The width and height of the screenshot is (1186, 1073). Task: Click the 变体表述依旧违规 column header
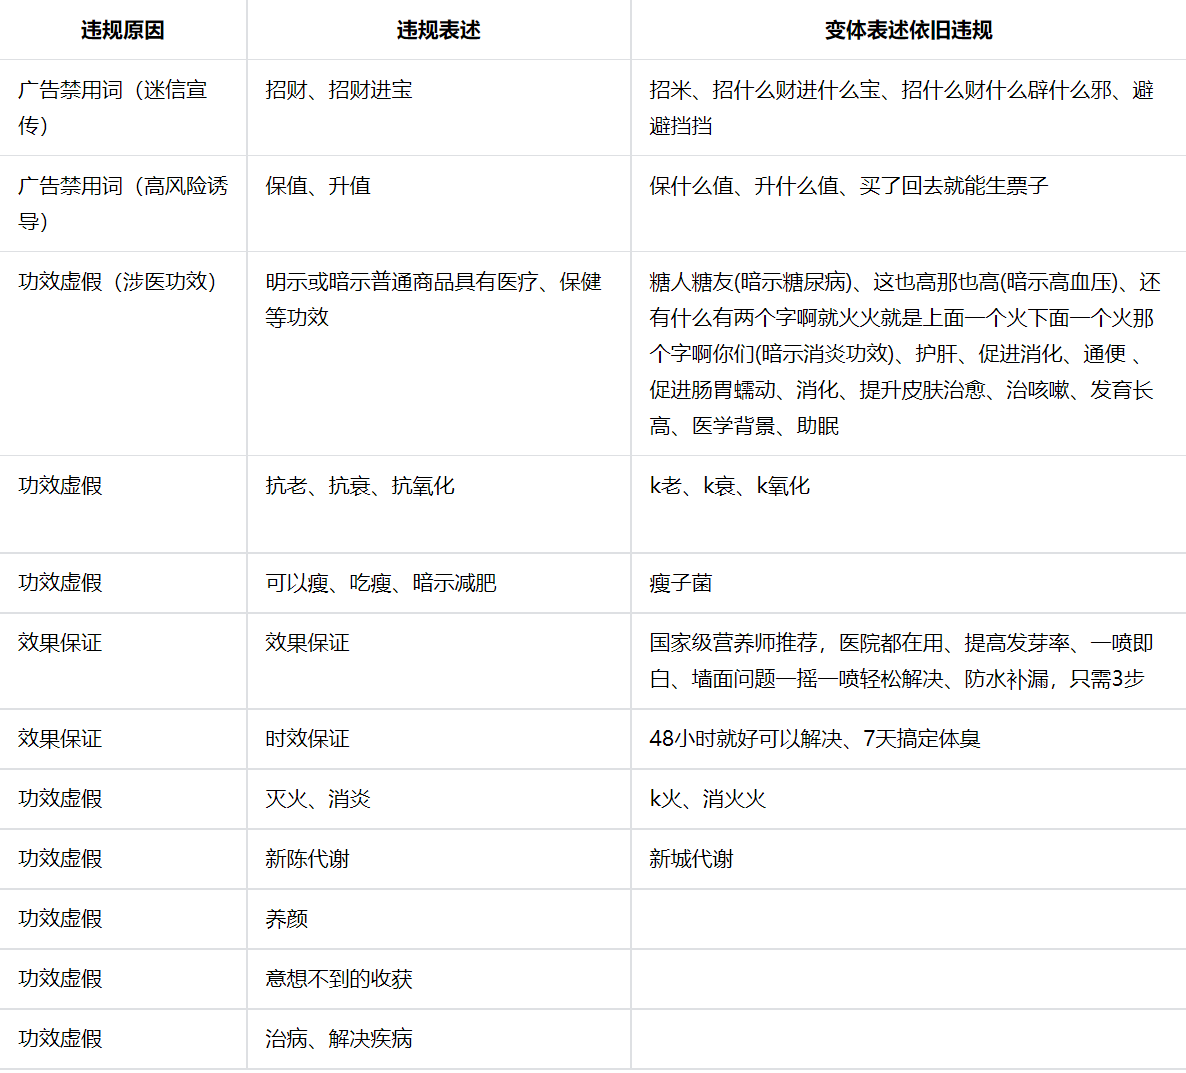908,30
